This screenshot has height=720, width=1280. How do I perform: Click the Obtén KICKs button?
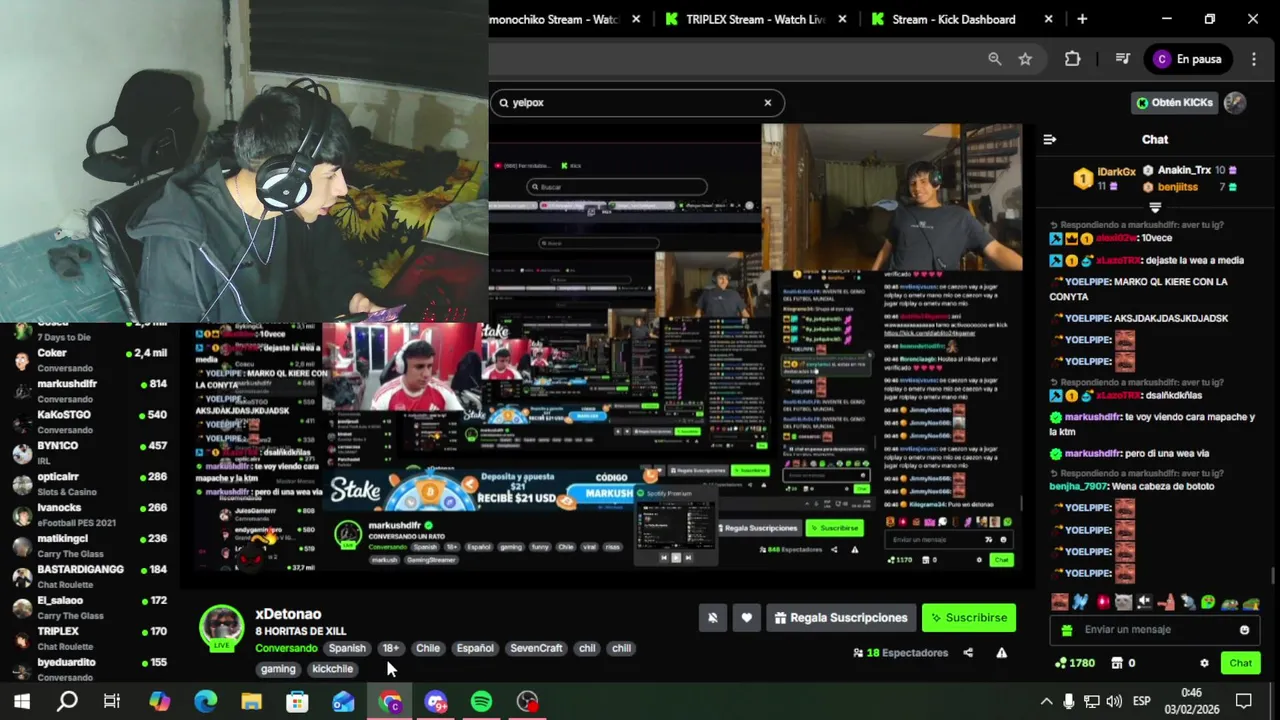click(1175, 102)
